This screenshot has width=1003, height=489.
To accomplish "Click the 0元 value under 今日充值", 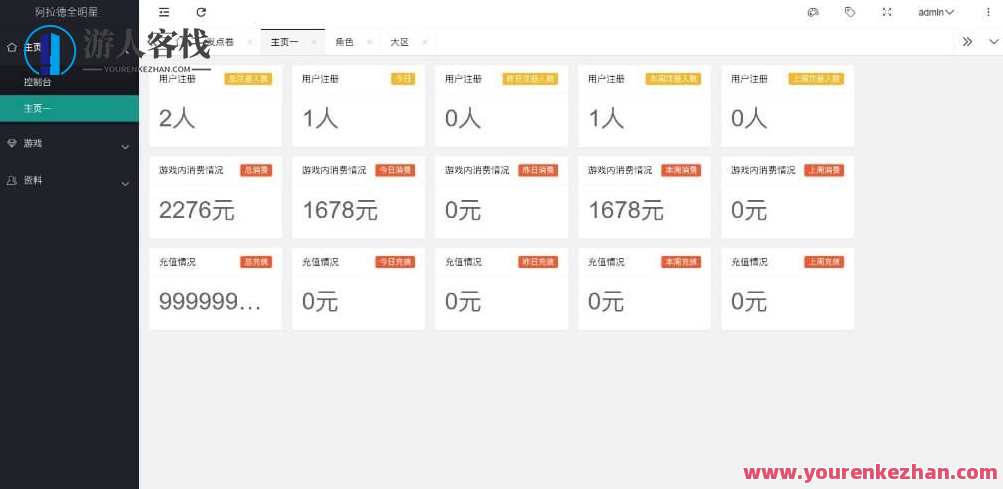I will (320, 301).
